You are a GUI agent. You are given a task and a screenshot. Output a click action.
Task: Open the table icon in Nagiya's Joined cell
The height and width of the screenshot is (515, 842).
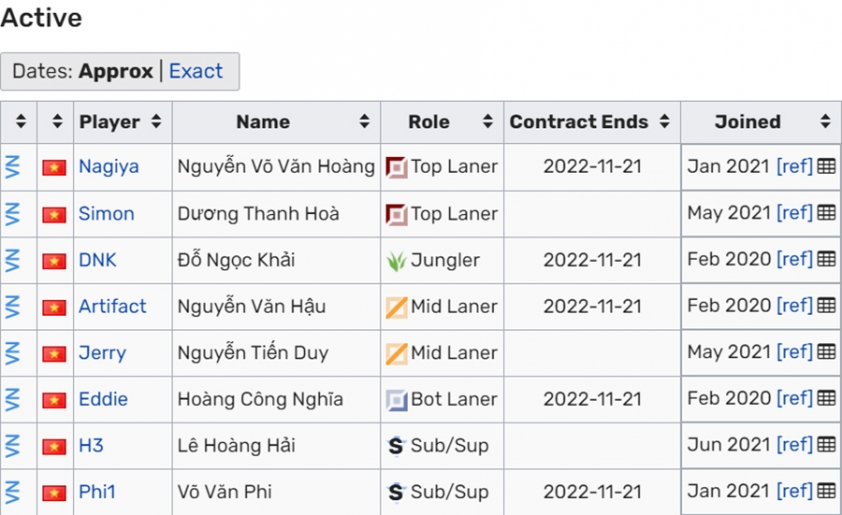pyautogui.click(x=826, y=166)
